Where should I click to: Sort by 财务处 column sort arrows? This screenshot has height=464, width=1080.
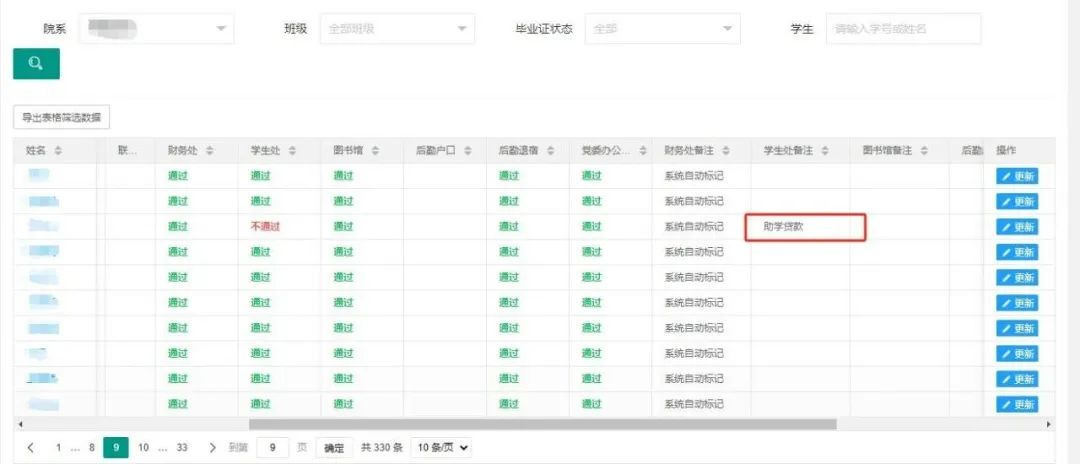point(209,151)
